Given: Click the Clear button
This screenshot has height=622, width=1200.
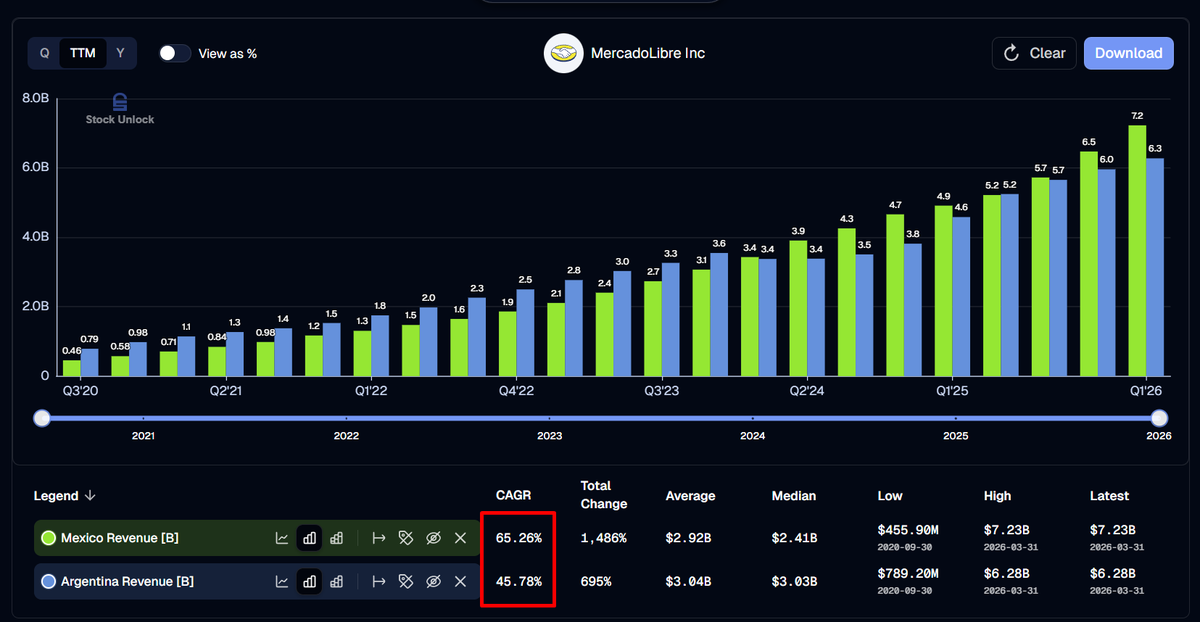Looking at the screenshot, I should click(1034, 53).
